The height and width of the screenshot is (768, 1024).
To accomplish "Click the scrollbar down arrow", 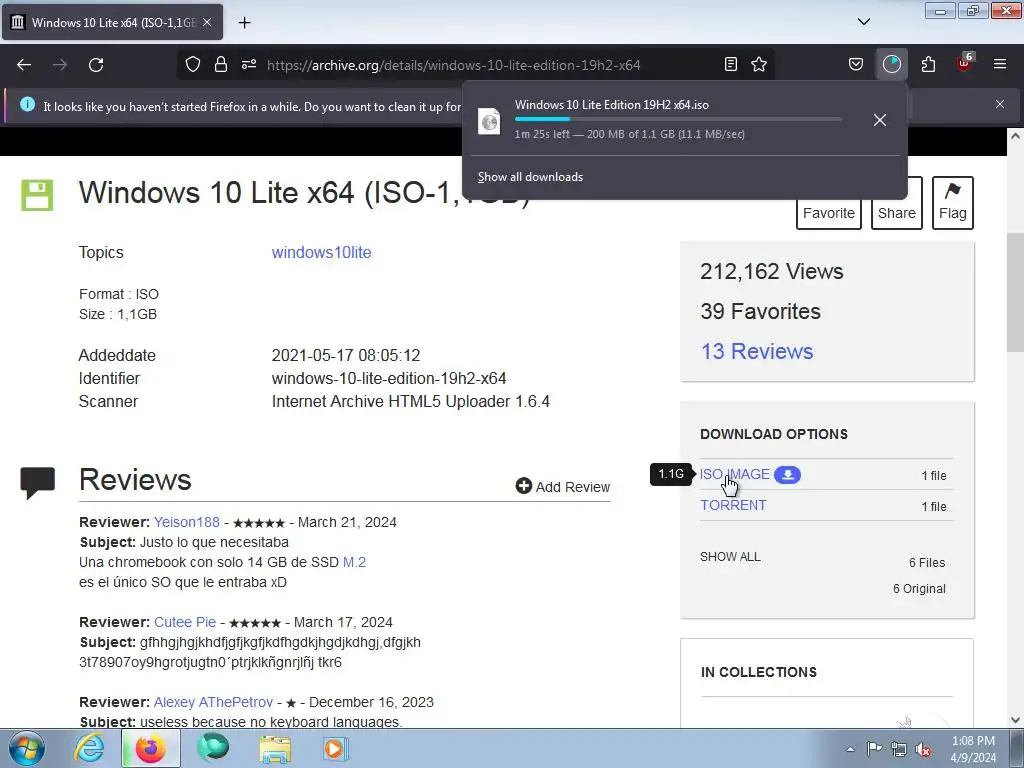I will coord(1015,720).
